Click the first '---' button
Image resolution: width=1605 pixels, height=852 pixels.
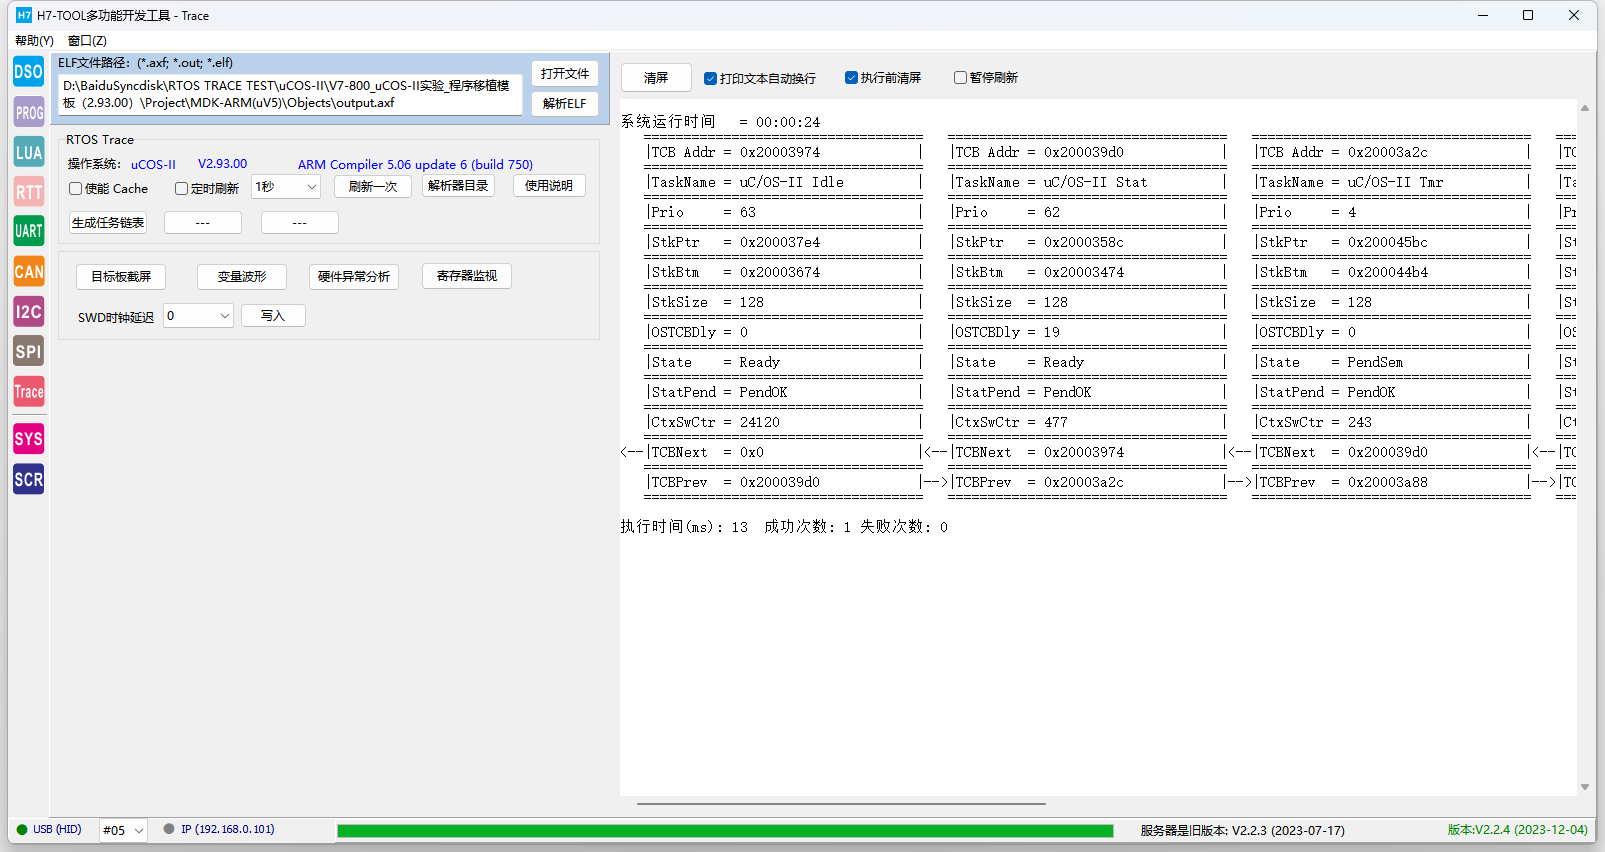pyautogui.click(x=203, y=223)
